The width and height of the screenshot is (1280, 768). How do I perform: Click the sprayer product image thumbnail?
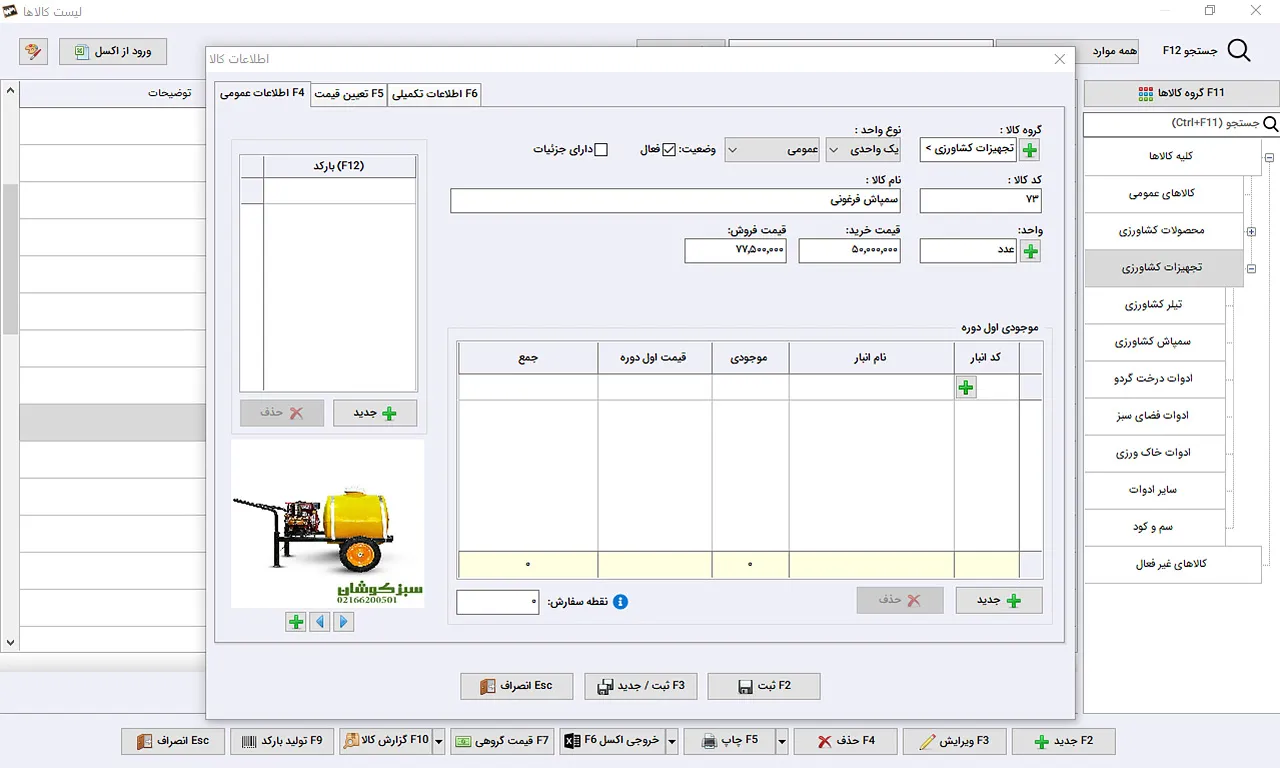tap(327, 524)
